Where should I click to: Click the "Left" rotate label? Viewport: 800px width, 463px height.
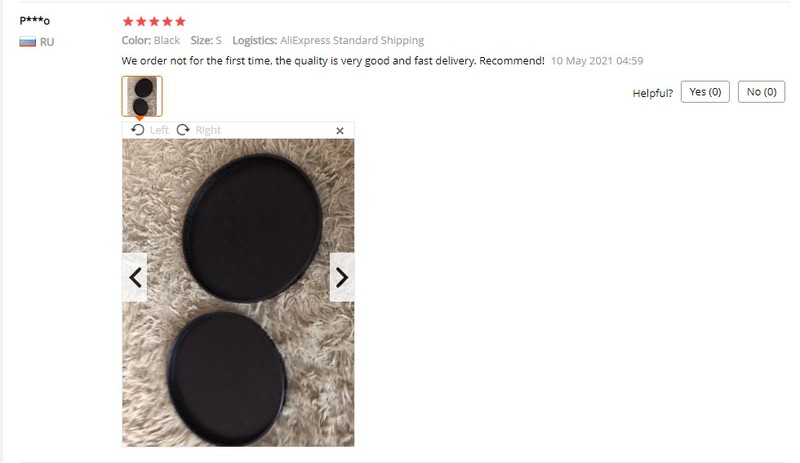click(x=159, y=130)
